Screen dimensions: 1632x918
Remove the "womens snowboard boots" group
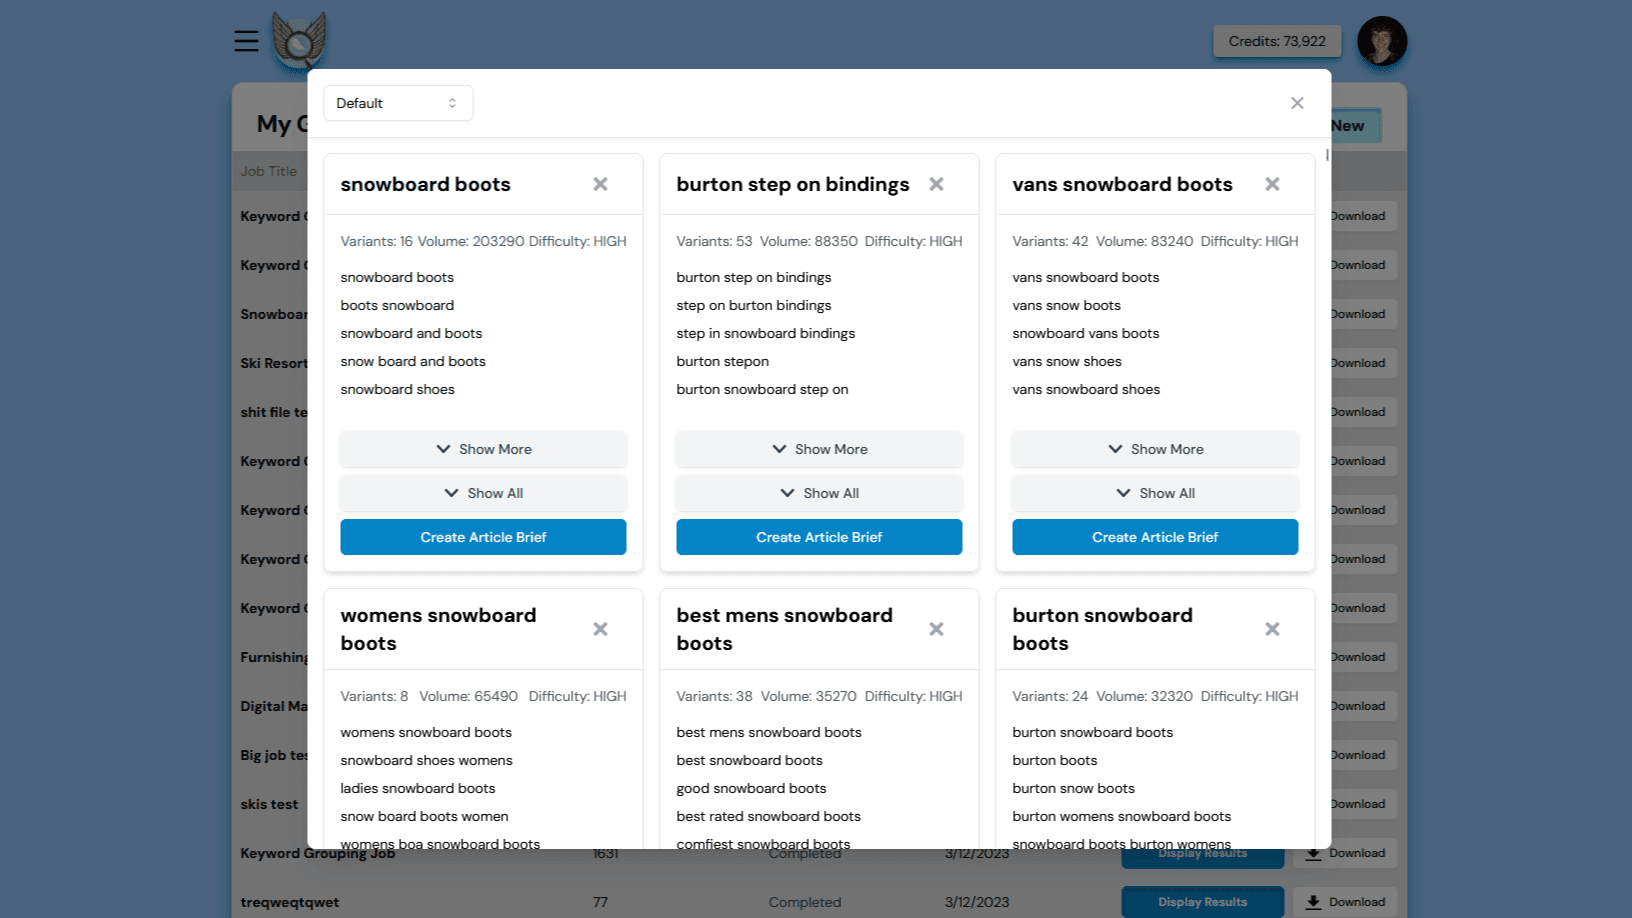coord(600,629)
